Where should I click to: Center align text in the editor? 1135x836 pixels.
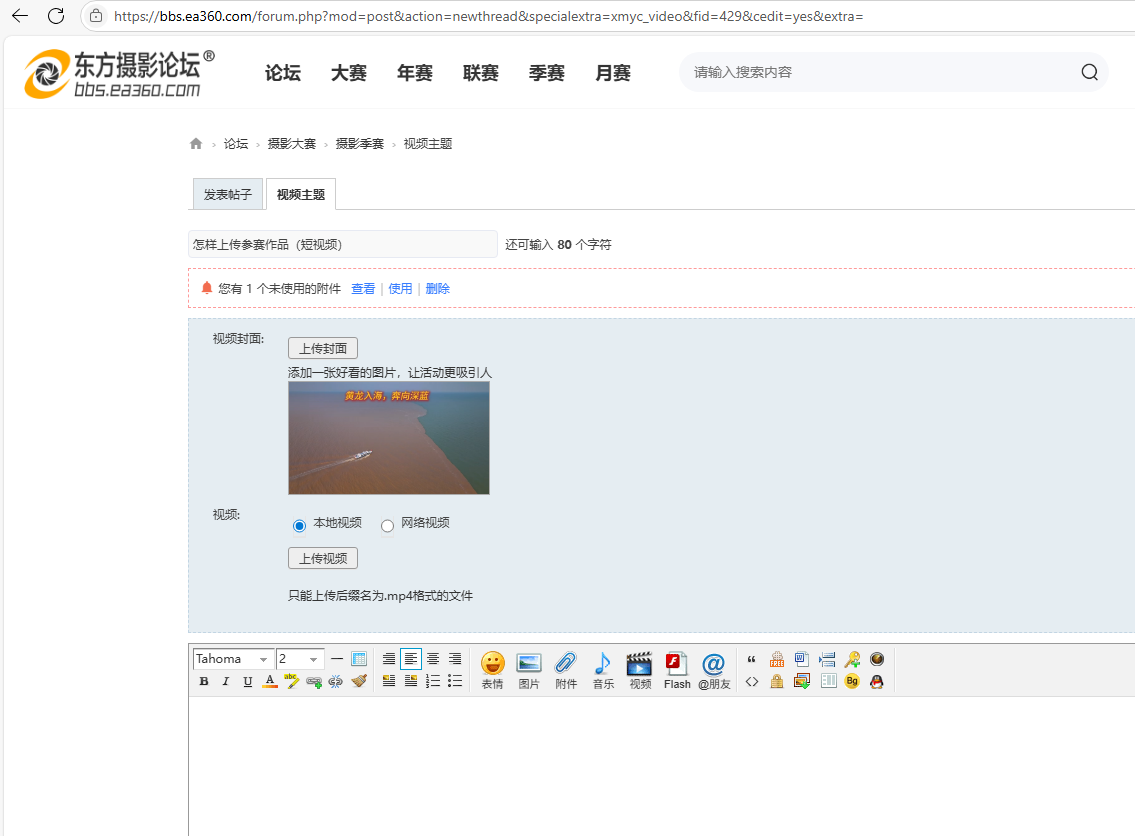tap(433, 659)
